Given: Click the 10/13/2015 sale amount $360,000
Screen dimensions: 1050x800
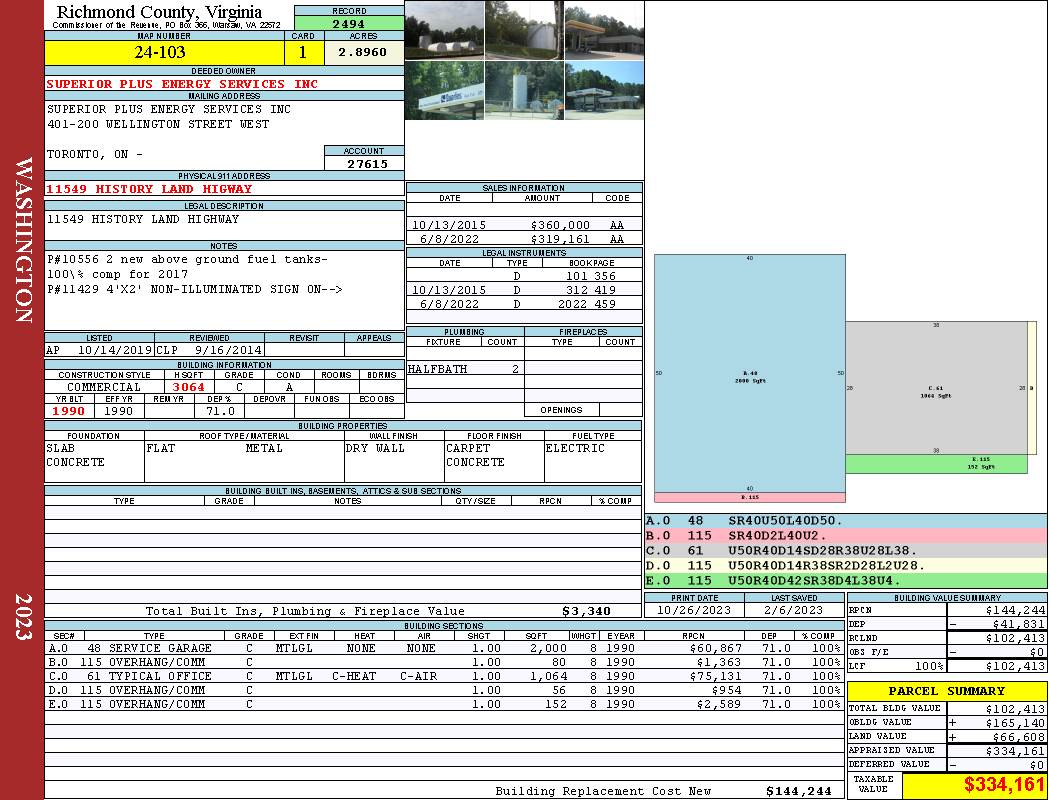Looking at the screenshot, I should (x=560, y=226).
